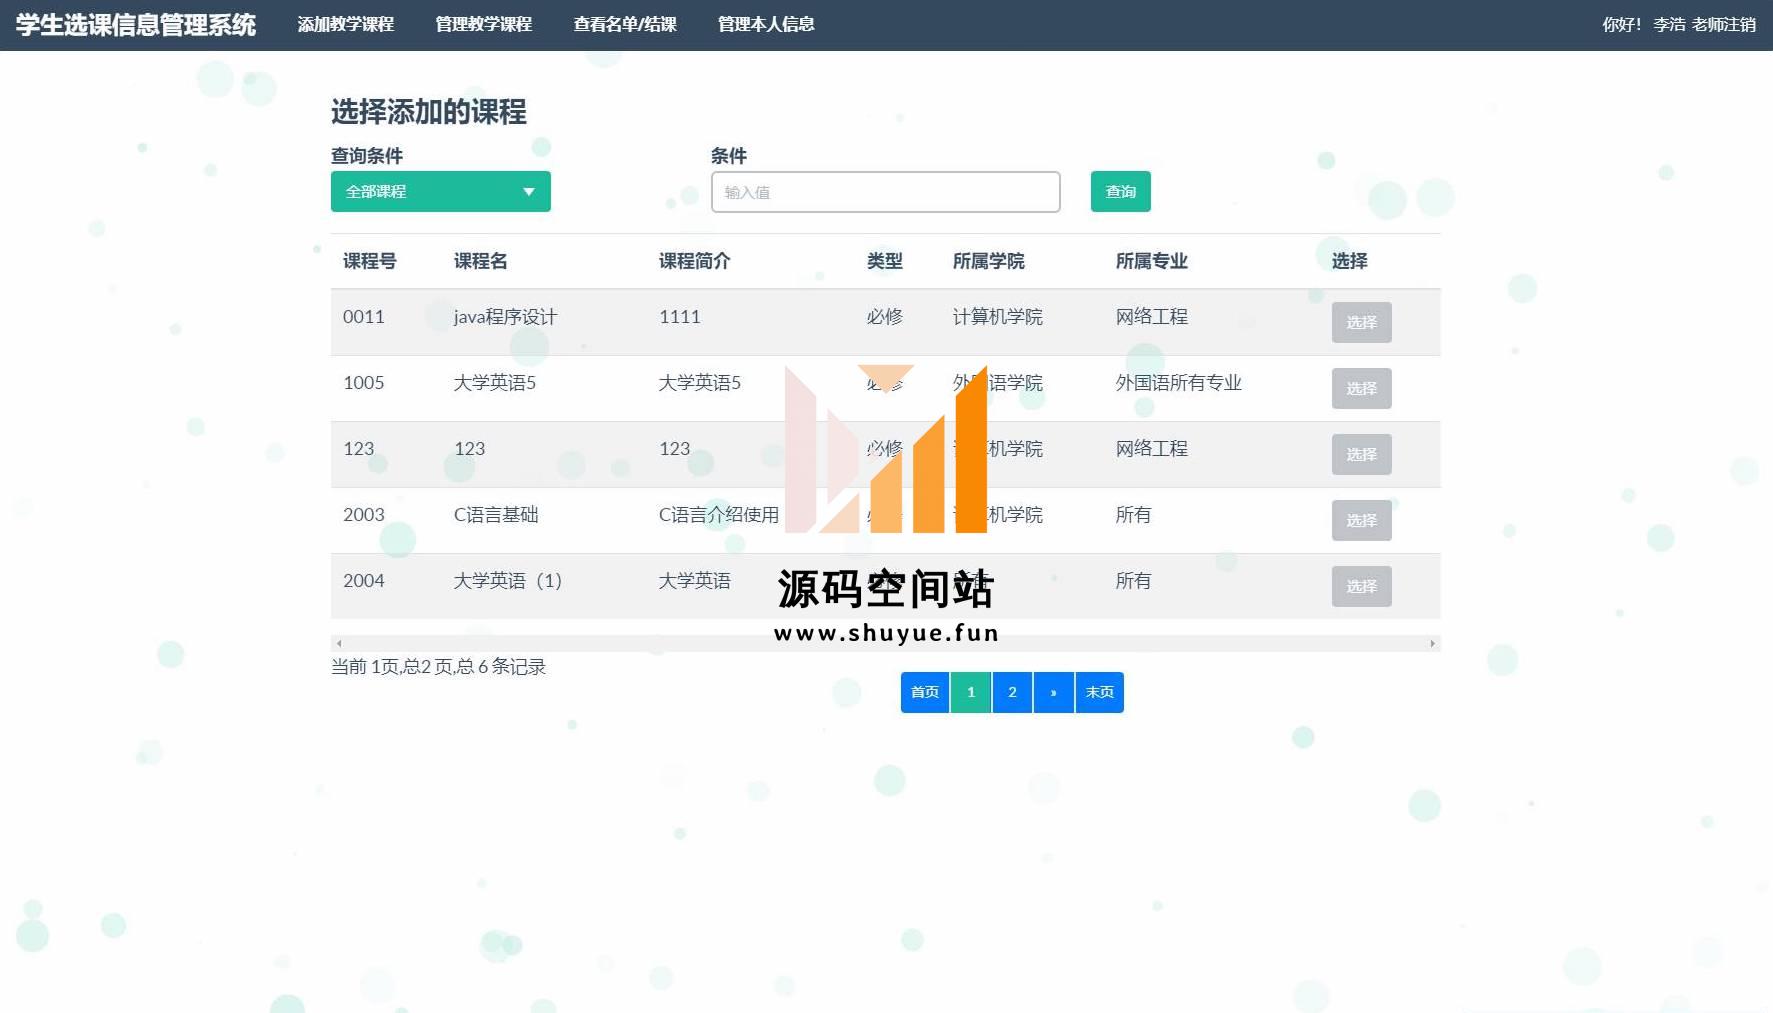Jump to 首页 first page
Viewport: 1773px width, 1013px height.
(x=924, y=692)
